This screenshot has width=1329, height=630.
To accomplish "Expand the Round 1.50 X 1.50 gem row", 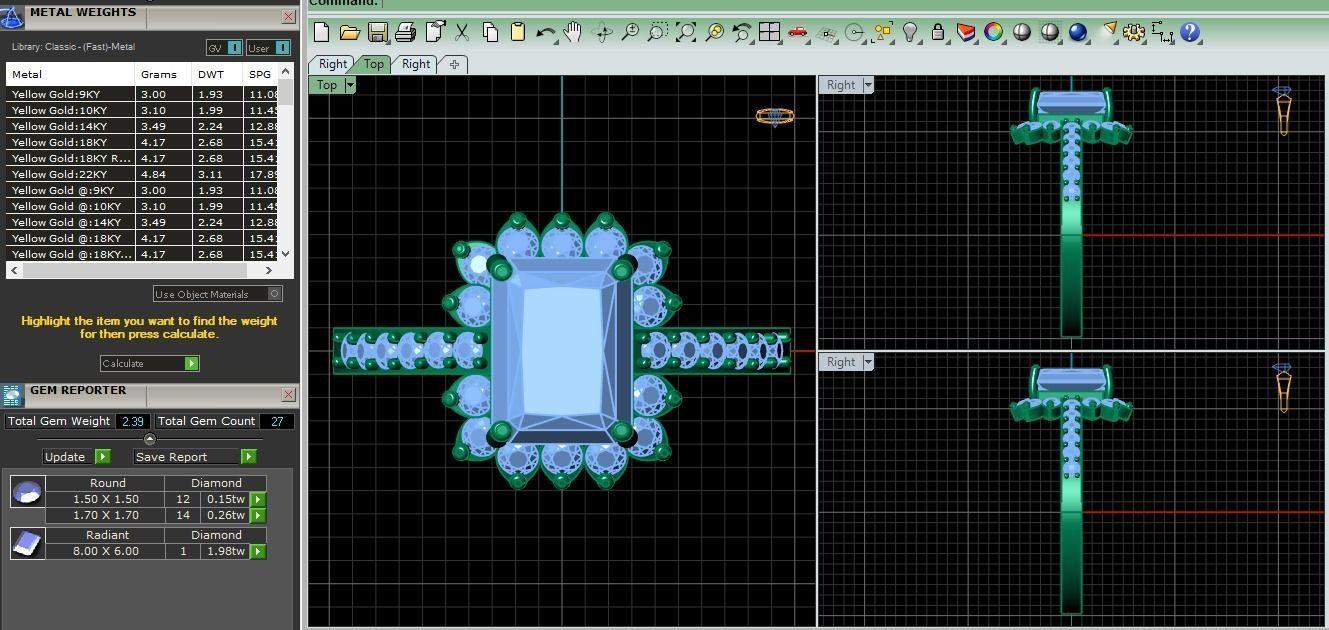I will [x=258, y=499].
